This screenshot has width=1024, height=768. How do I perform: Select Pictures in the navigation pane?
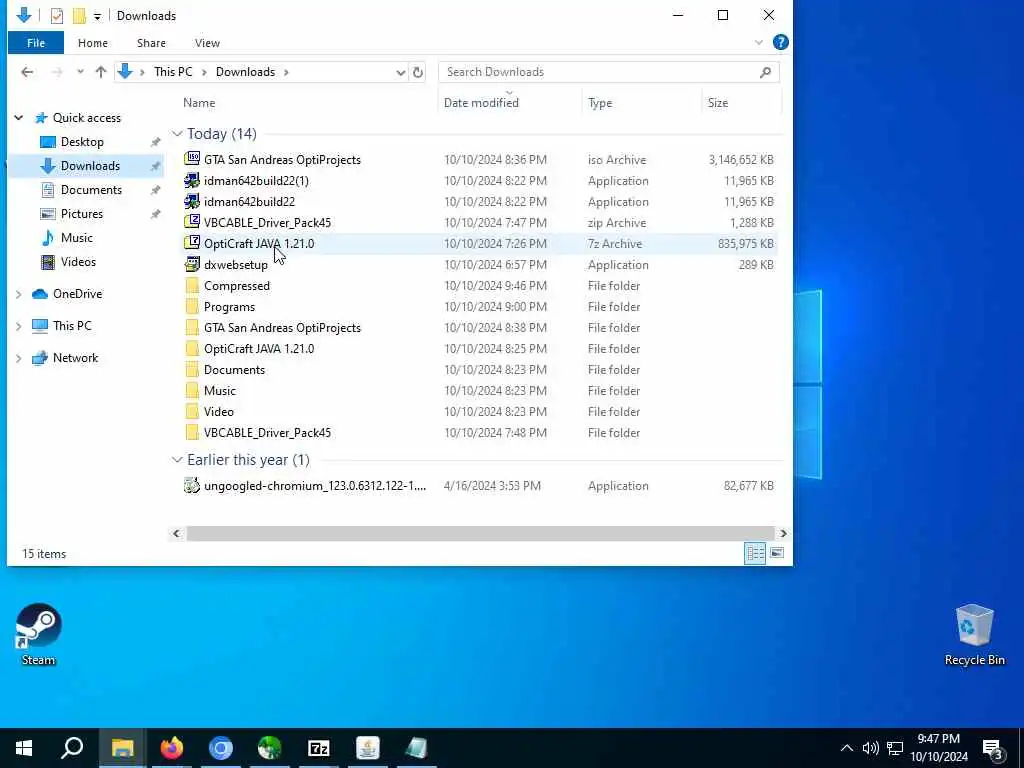(82, 214)
